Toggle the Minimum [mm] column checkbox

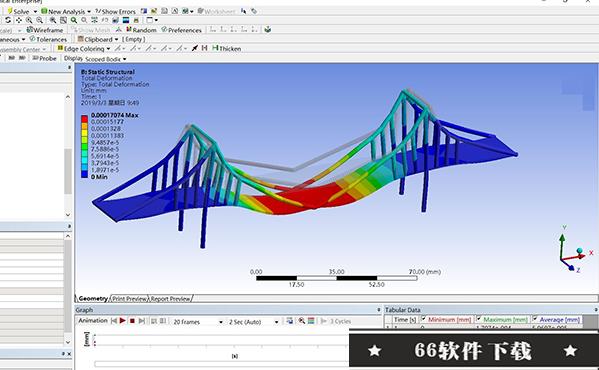pyautogui.click(x=423, y=318)
